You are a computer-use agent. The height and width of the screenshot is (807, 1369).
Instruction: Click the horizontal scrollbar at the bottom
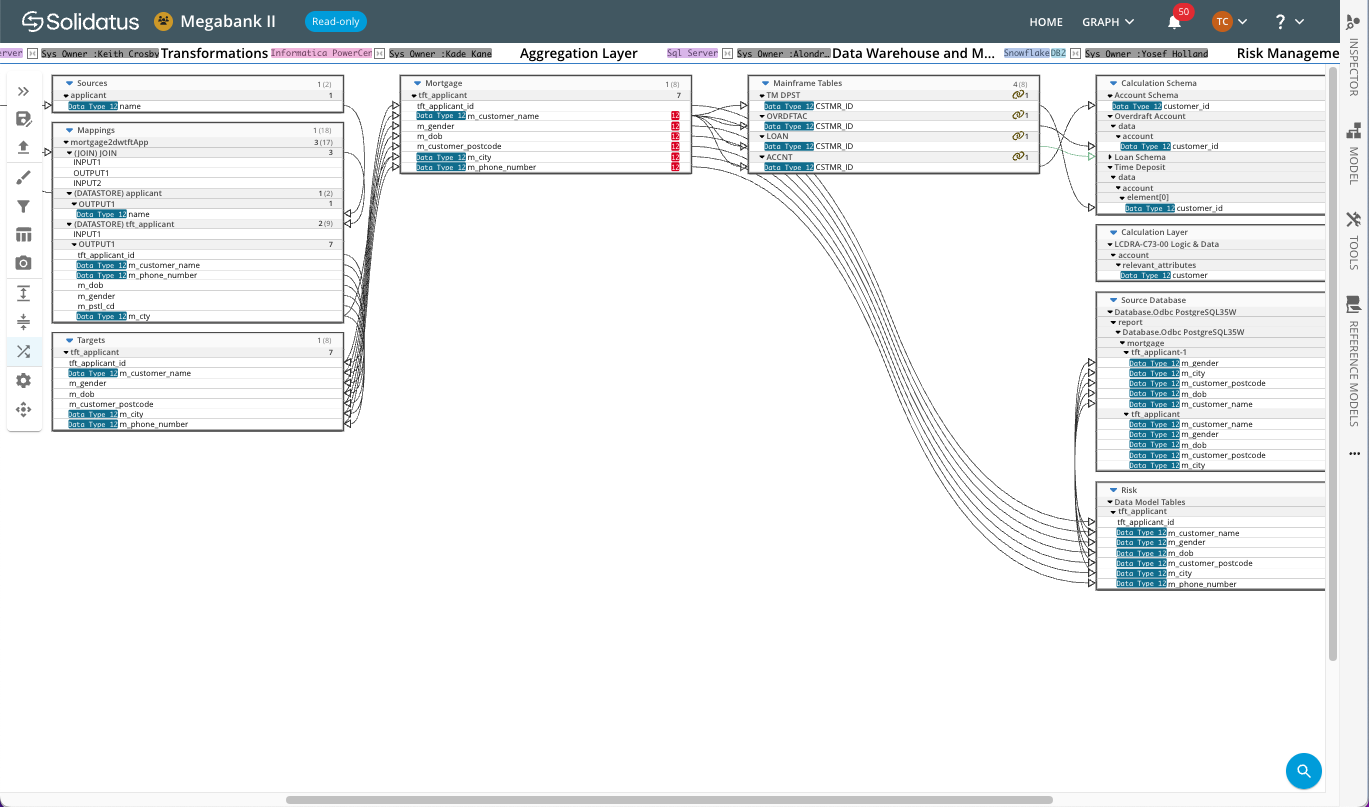(x=669, y=800)
